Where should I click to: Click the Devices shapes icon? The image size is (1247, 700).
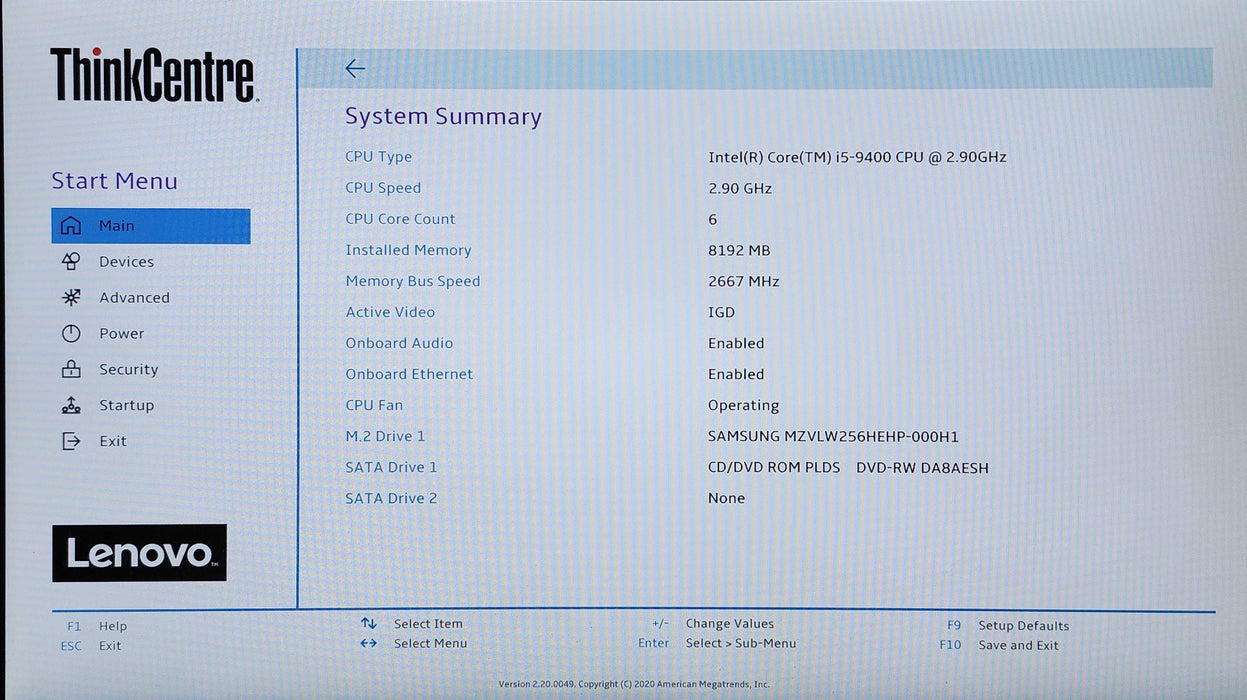[71, 262]
